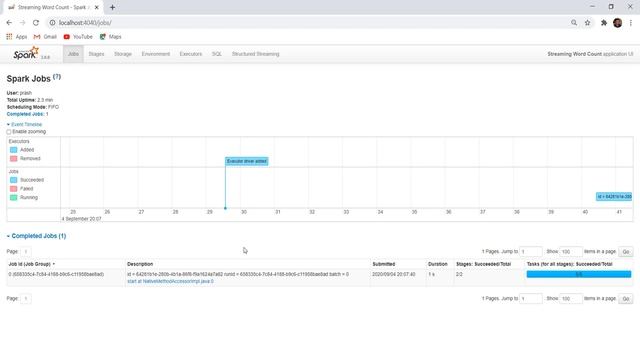Open a new browser tab

coord(112,7)
